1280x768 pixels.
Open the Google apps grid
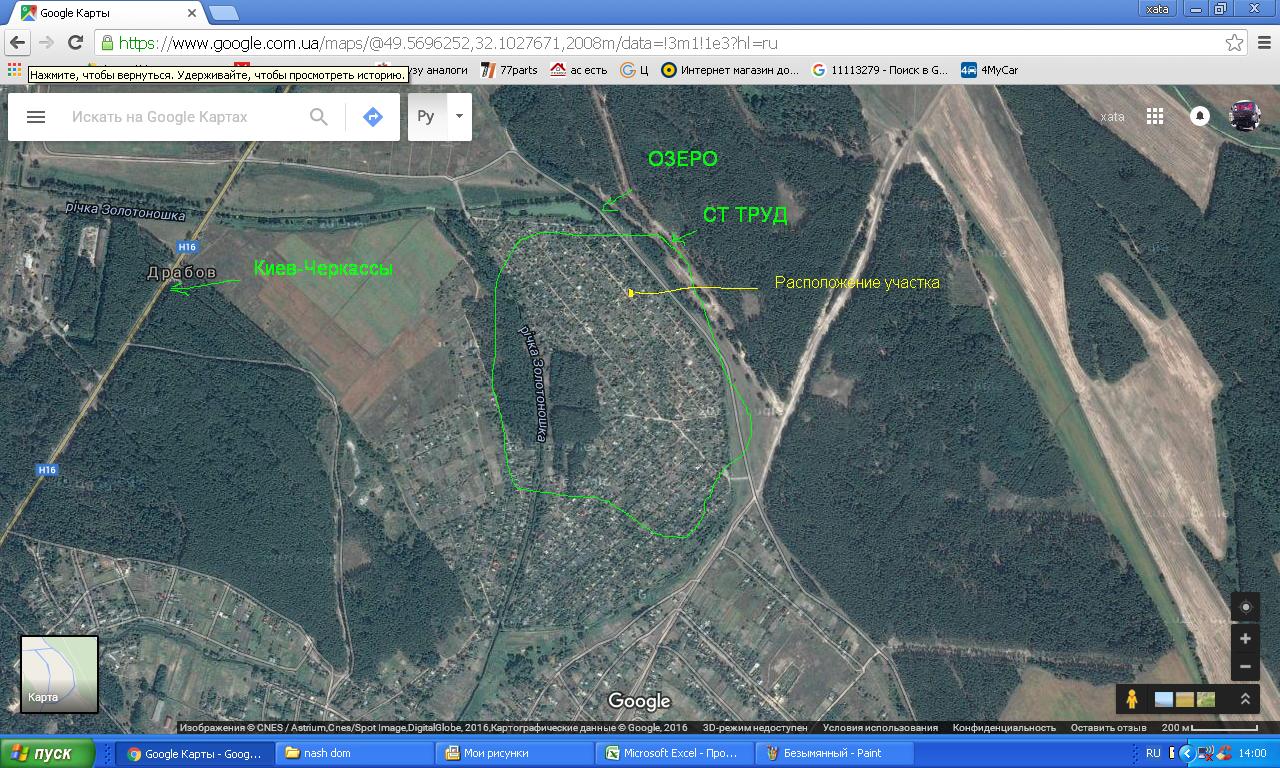(x=1155, y=116)
